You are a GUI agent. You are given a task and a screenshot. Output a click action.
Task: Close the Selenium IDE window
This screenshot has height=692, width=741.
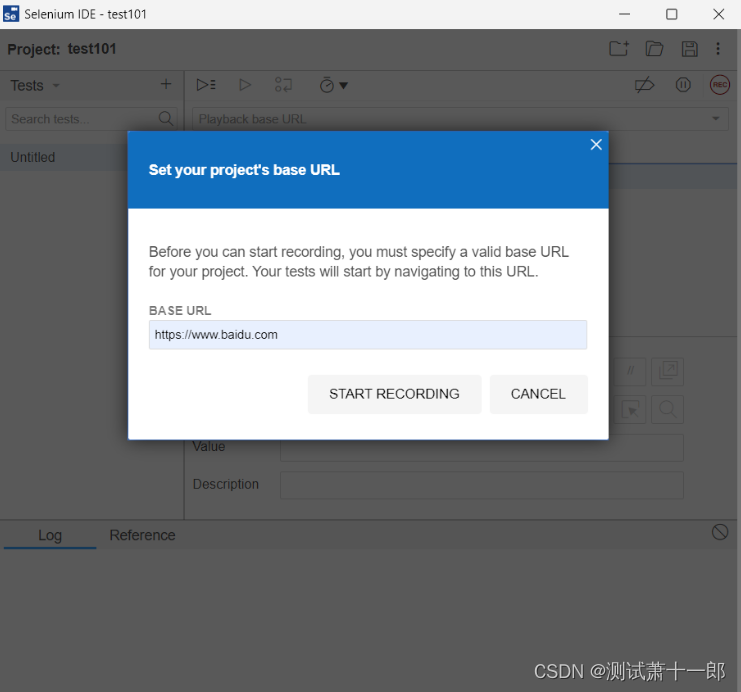[718, 14]
